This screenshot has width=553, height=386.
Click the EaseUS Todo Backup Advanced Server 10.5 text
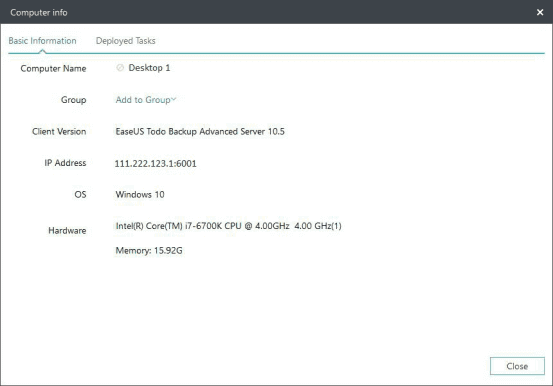200,132
